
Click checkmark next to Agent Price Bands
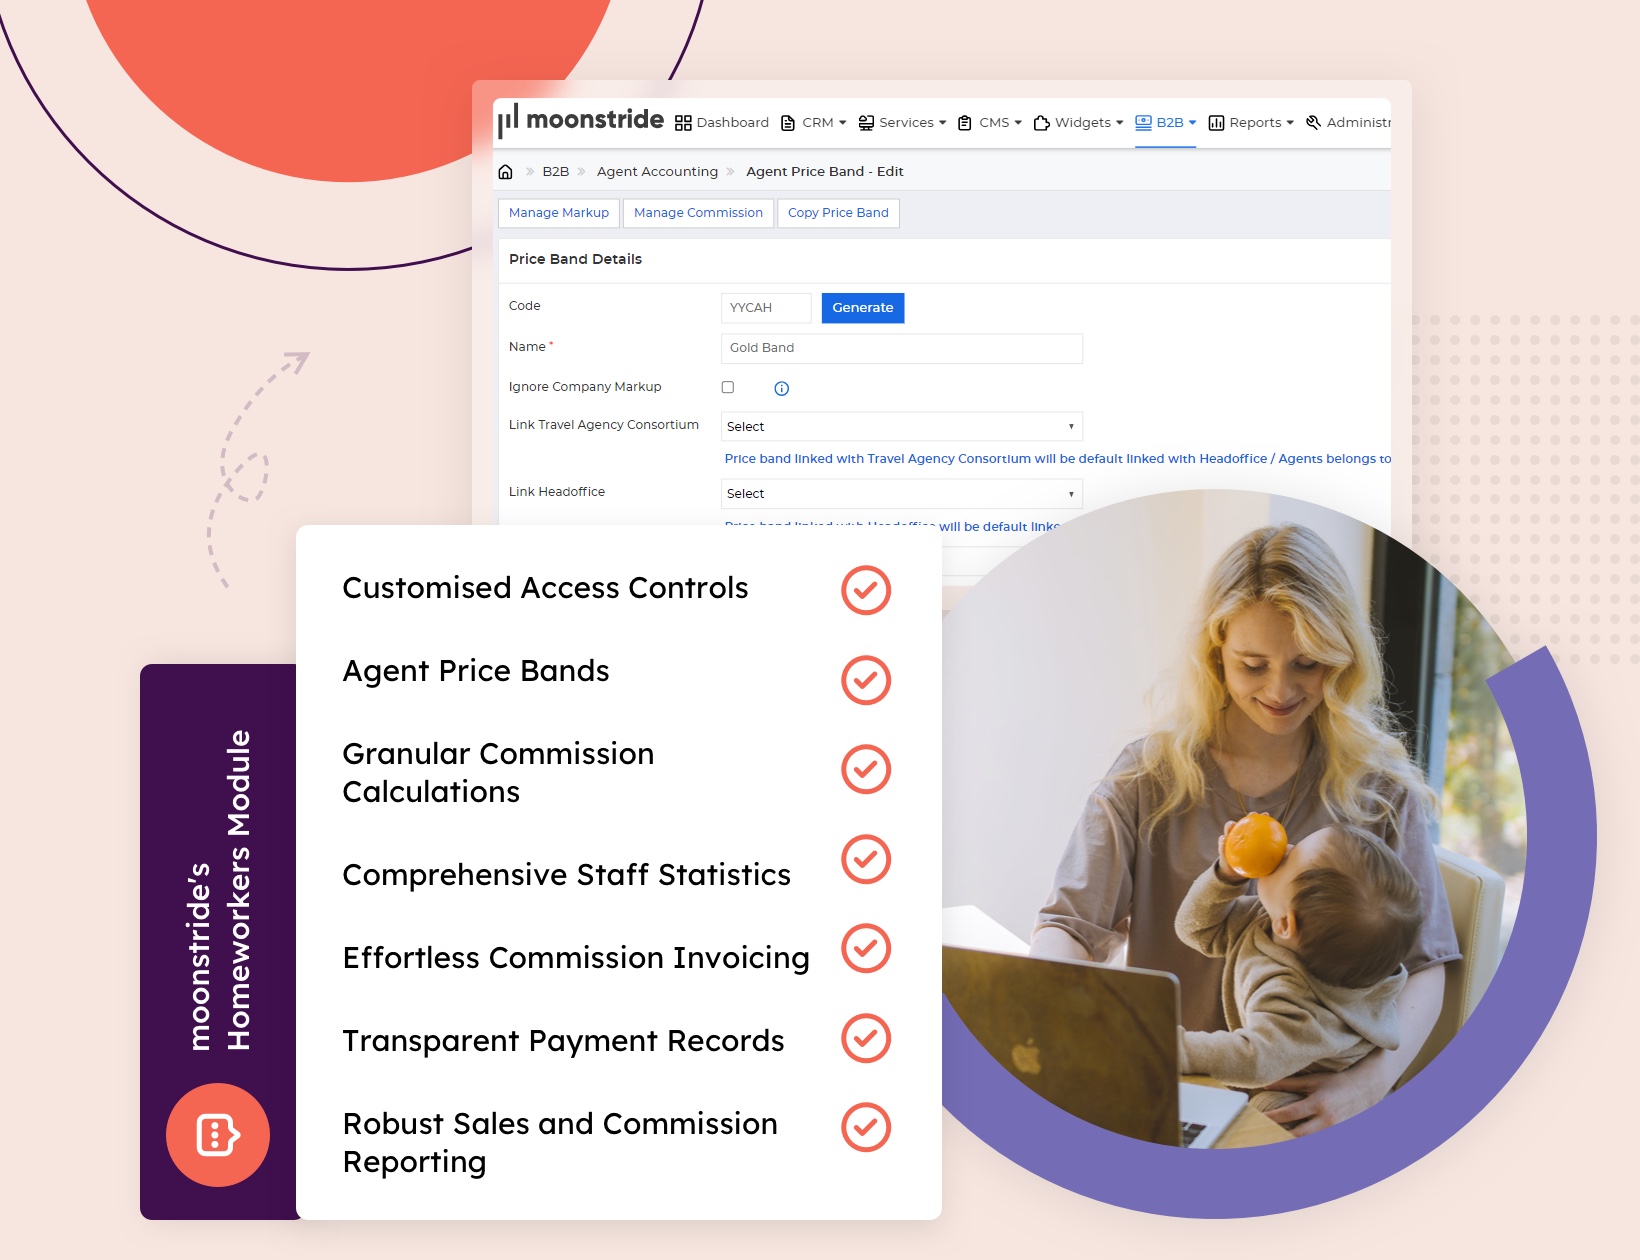coord(866,680)
